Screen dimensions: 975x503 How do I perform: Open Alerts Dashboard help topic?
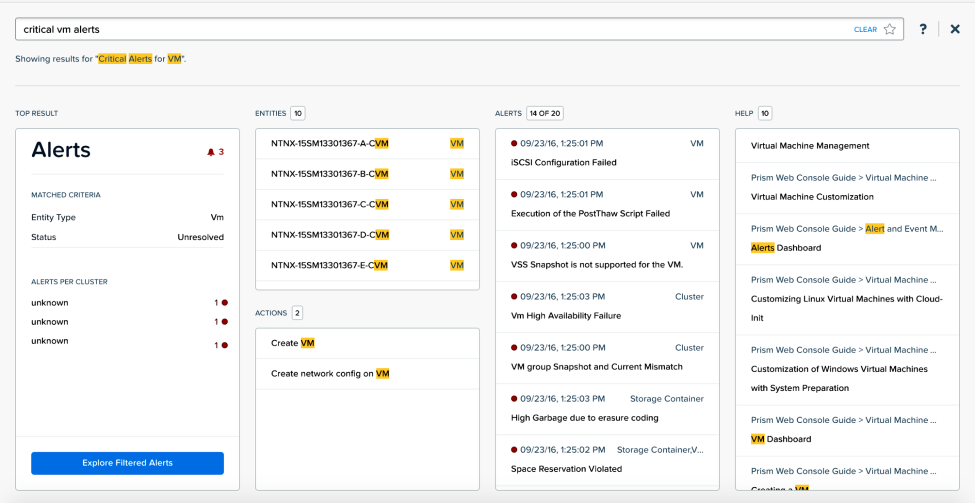point(848,239)
